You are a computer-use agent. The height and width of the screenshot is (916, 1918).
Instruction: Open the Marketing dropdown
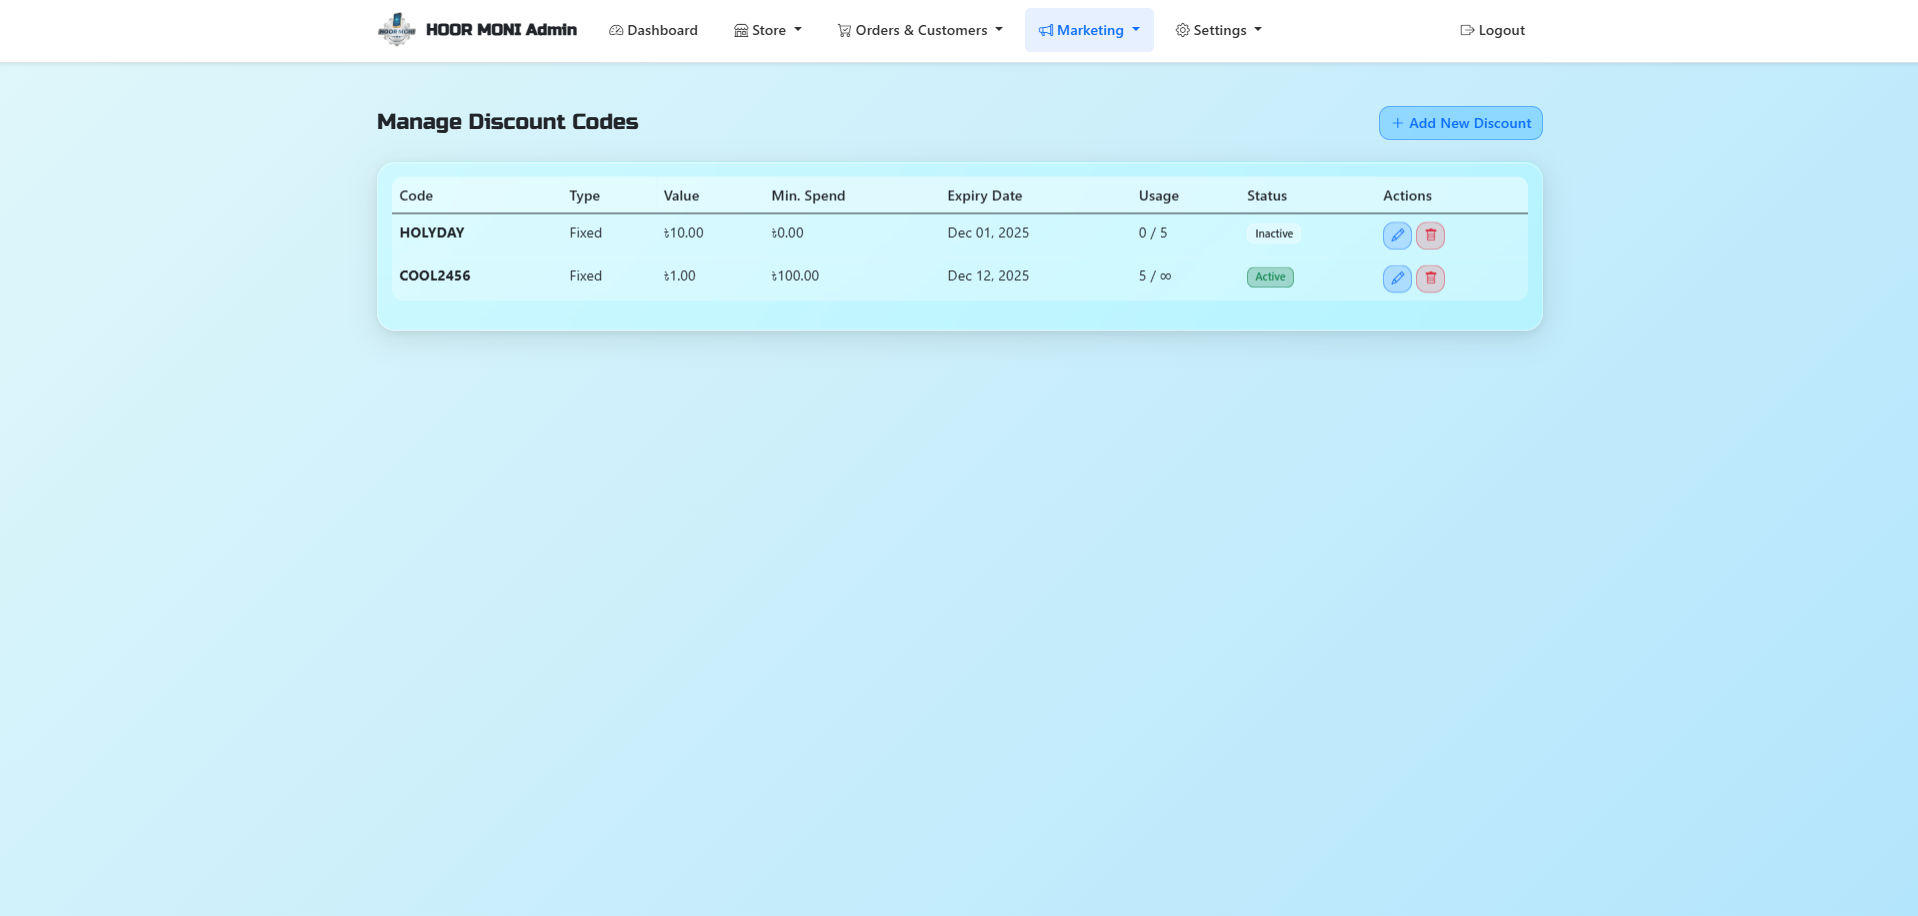(1089, 30)
